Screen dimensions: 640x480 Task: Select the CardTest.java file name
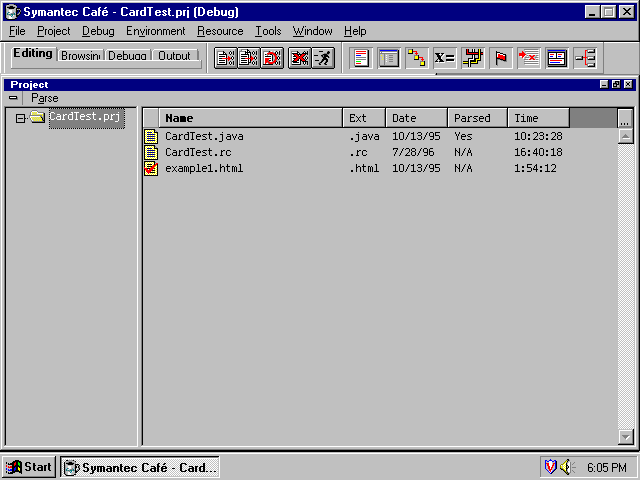point(204,136)
